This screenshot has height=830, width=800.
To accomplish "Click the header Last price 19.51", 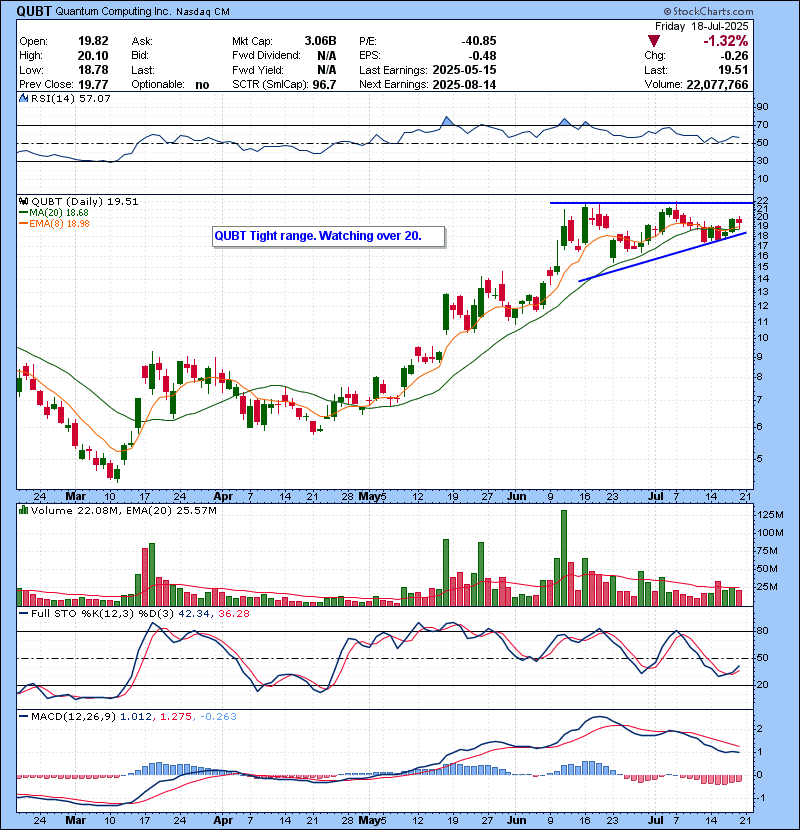I will [x=733, y=70].
